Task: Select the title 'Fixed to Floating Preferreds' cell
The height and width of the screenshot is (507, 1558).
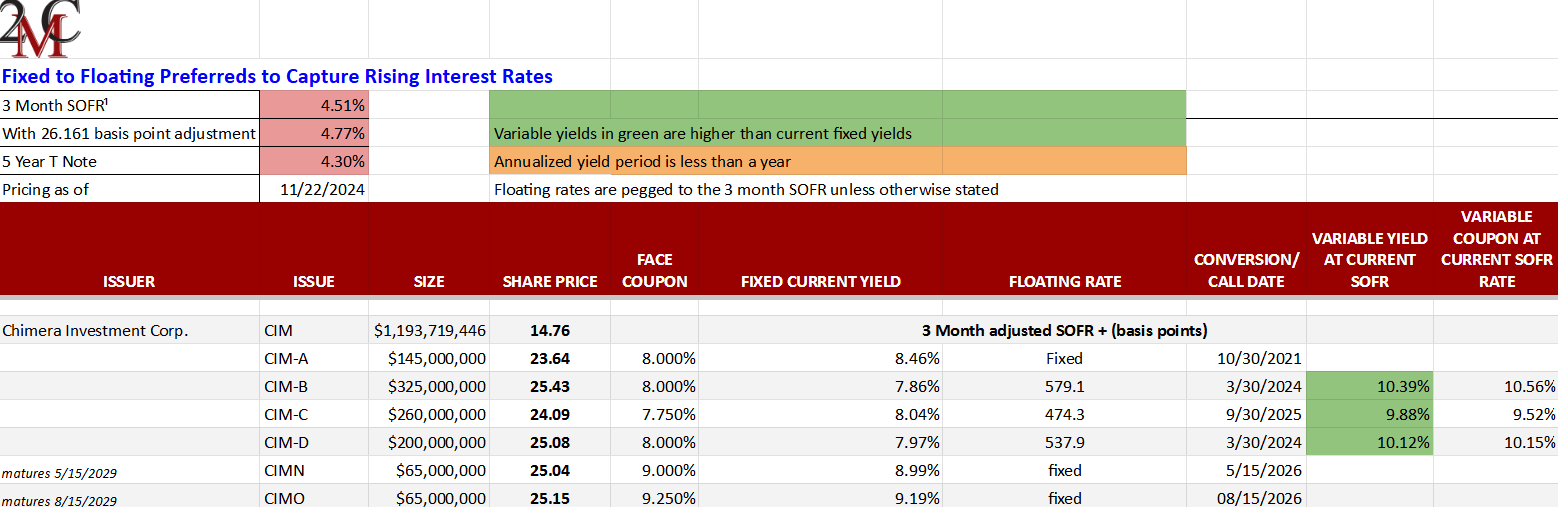Action: coord(277,76)
